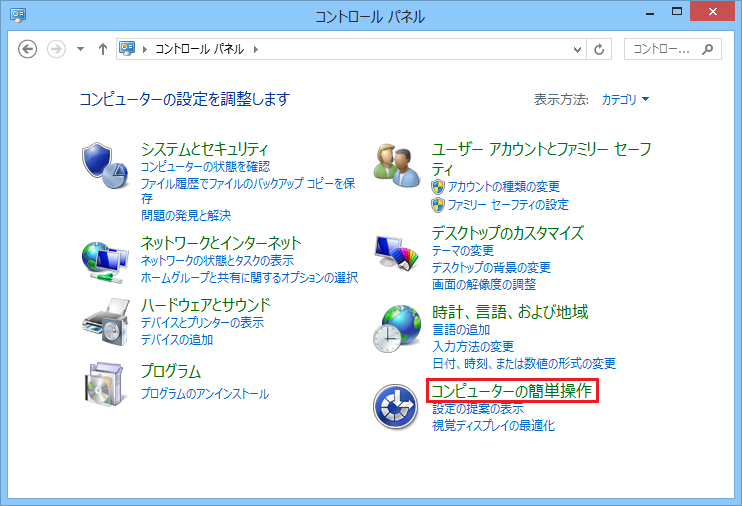The height and width of the screenshot is (506, 742).
Task: Open ホームグループと共有 options link
Action: tap(249, 277)
